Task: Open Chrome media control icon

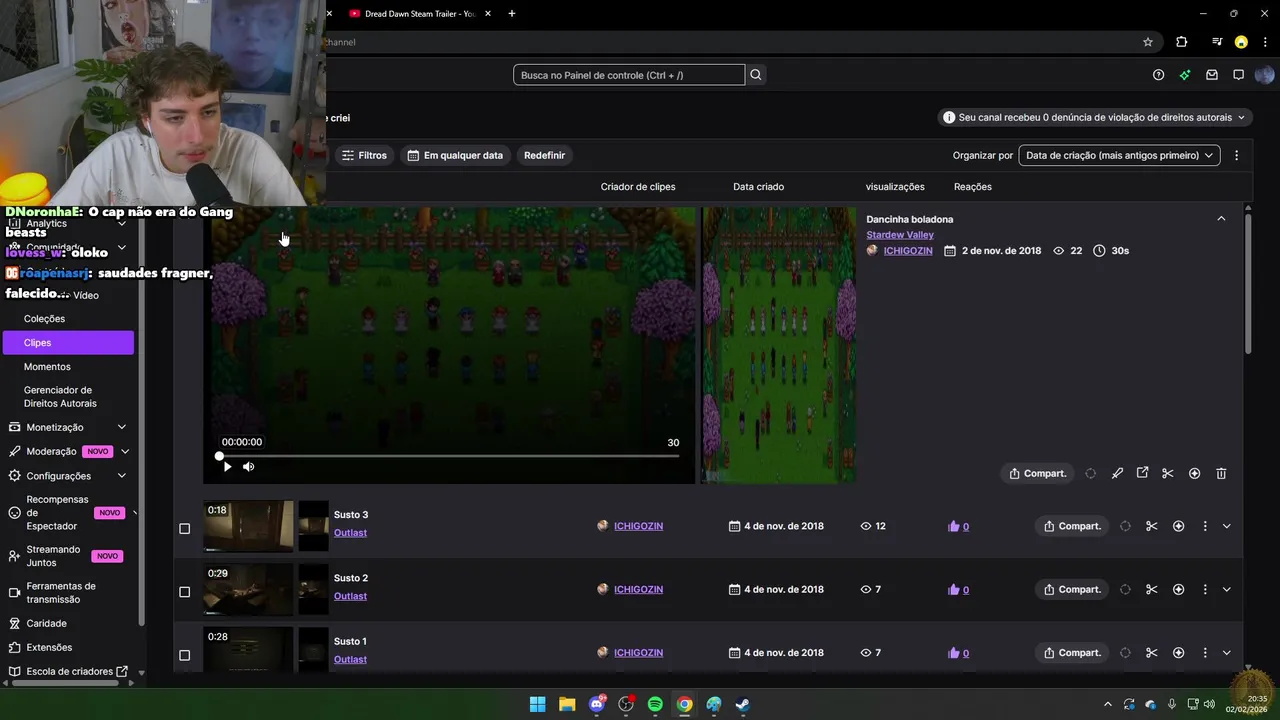Action: (1217, 42)
